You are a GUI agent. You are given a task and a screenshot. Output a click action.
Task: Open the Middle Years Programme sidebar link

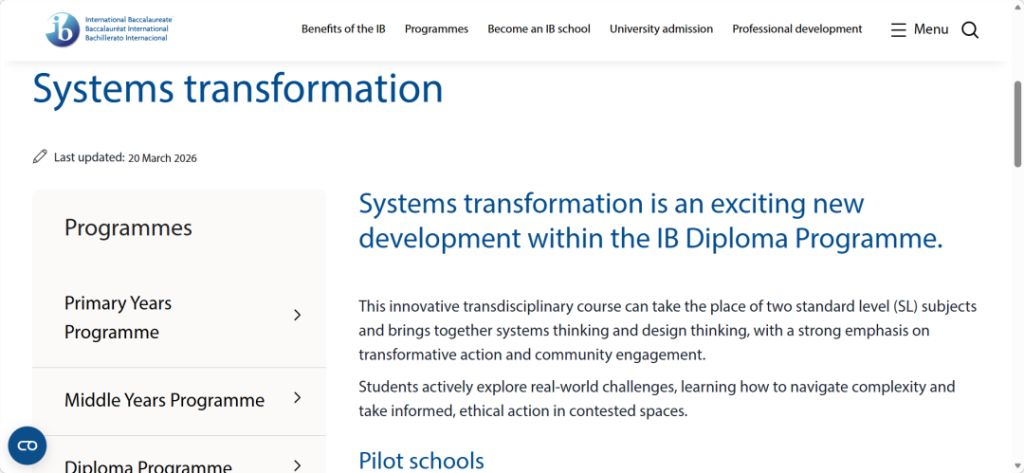click(164, 400)
